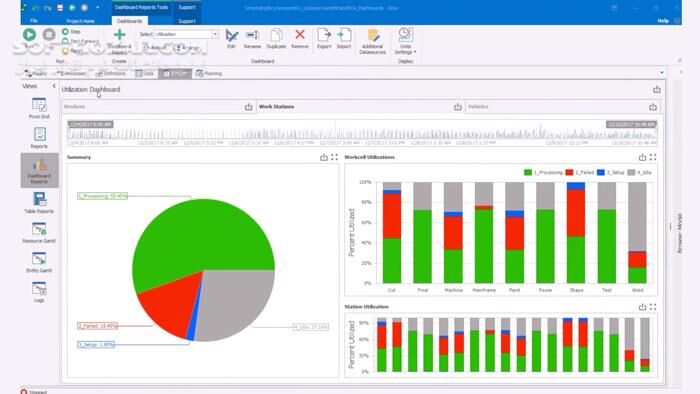Open the Dashboard Reports view

(x=39, y=170)
